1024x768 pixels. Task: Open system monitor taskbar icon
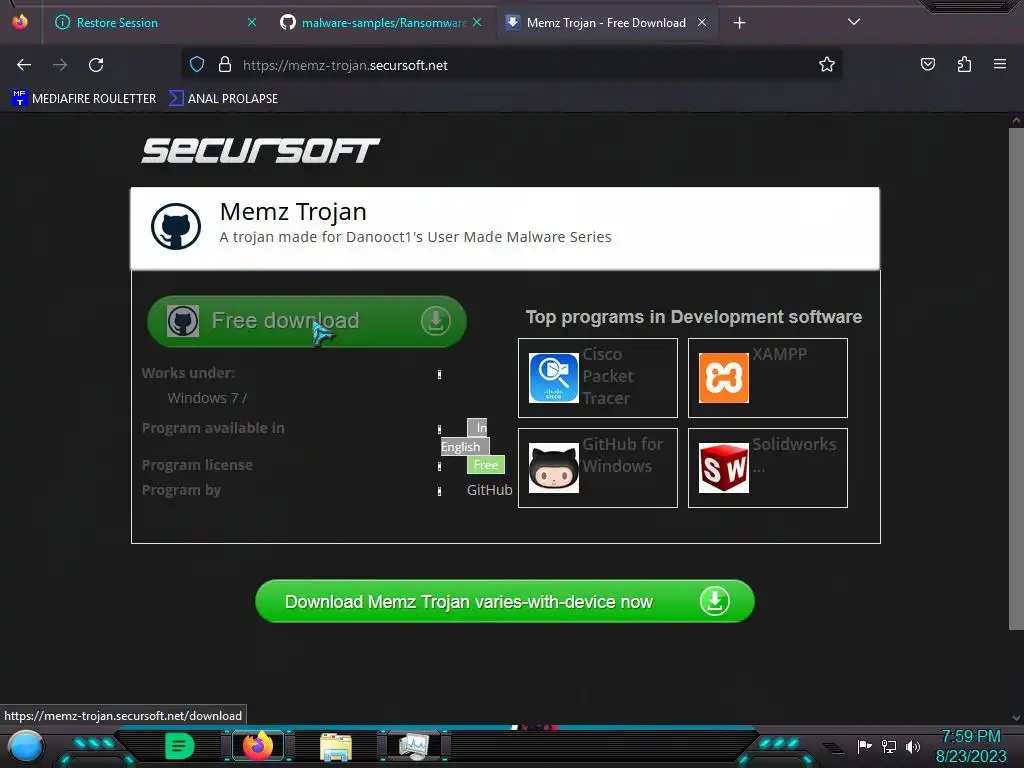click(414, 746)
